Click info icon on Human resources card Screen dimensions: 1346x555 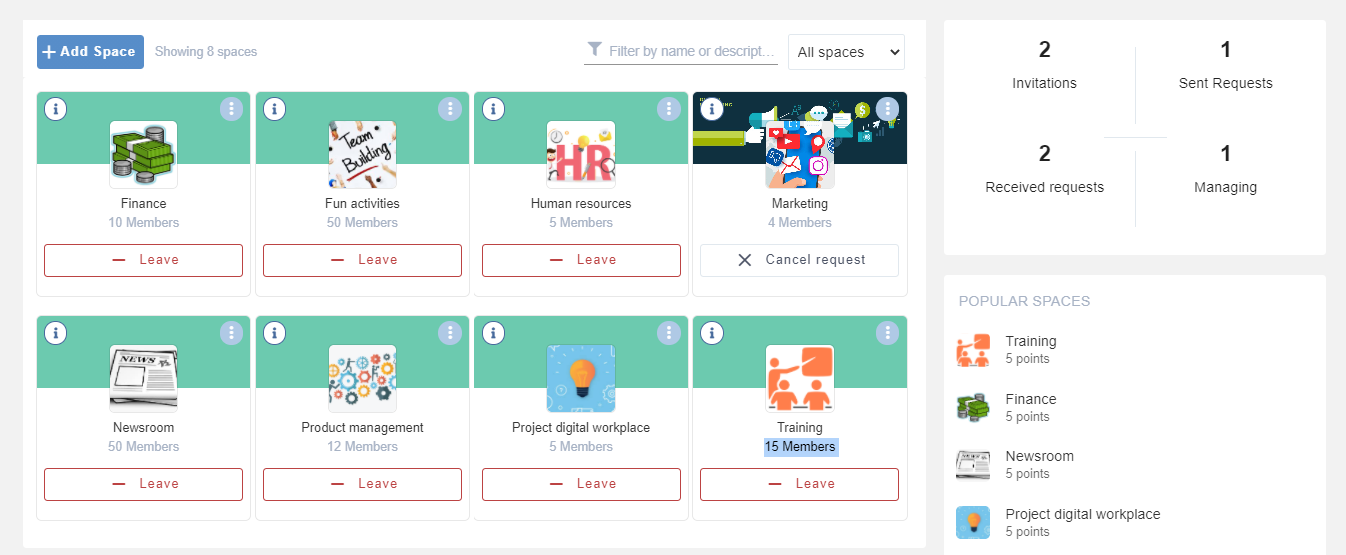493,109
